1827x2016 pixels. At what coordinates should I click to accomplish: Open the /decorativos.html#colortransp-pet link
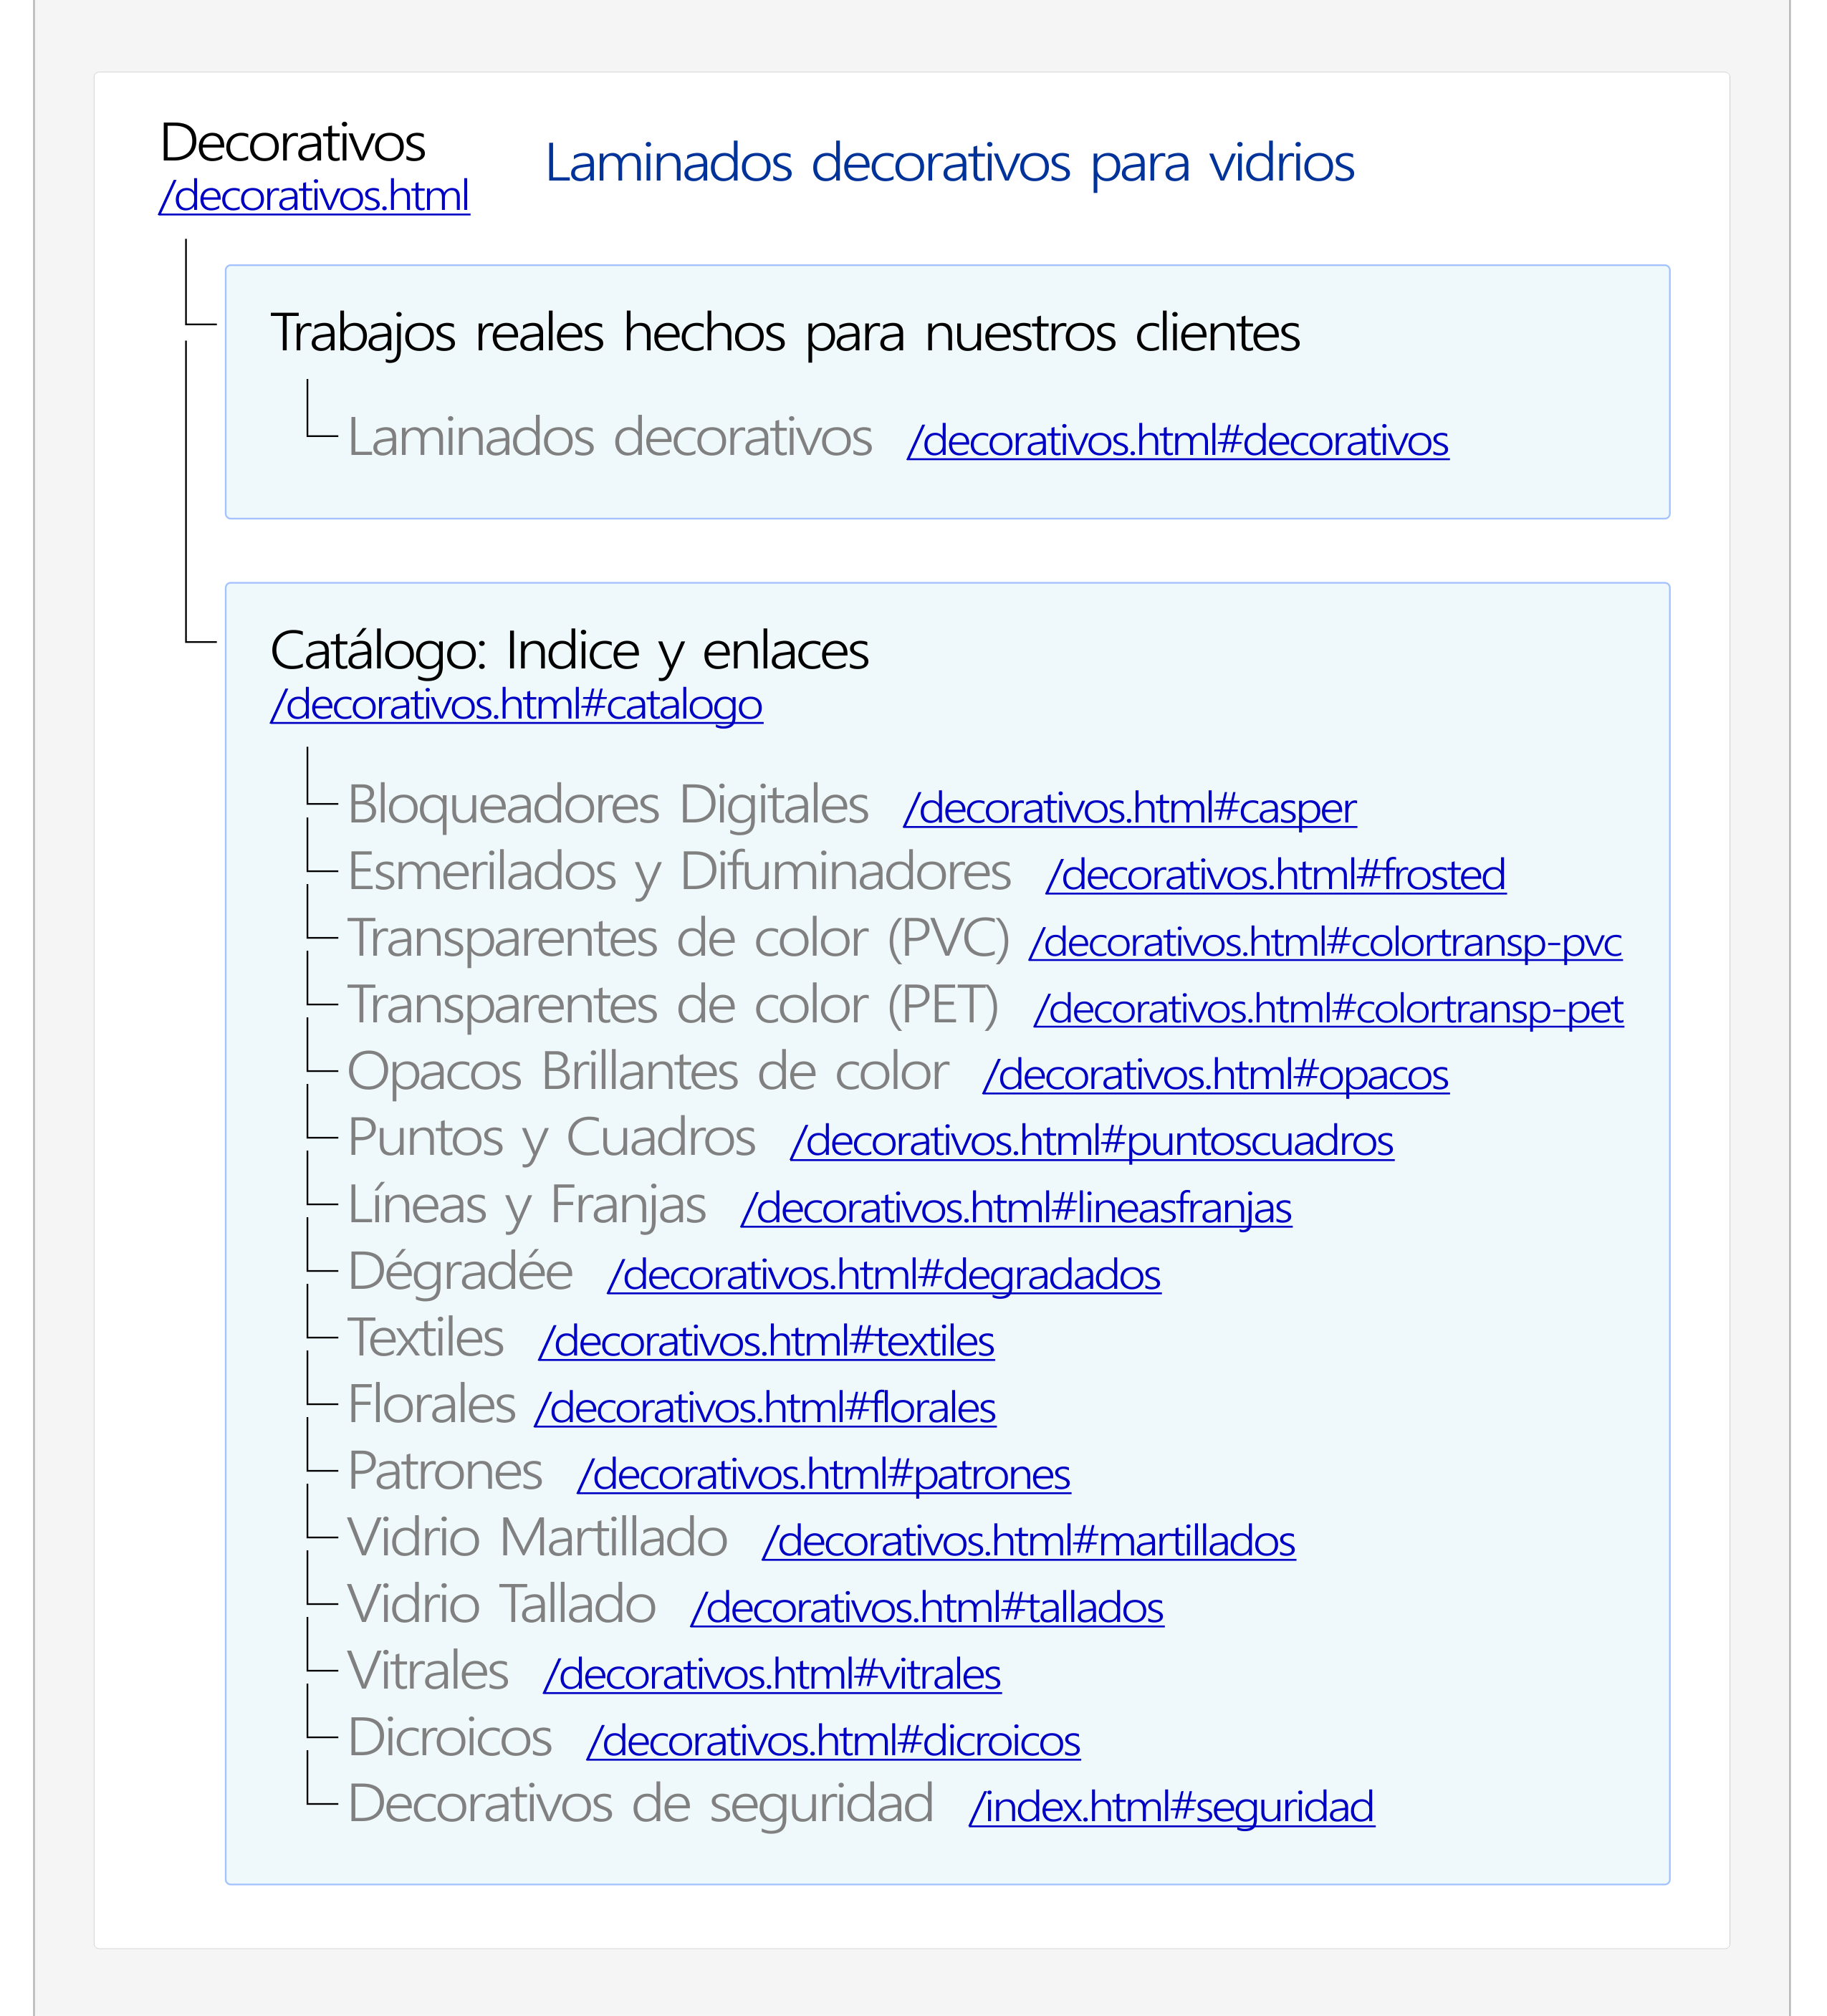(x=1329, y=1009)
